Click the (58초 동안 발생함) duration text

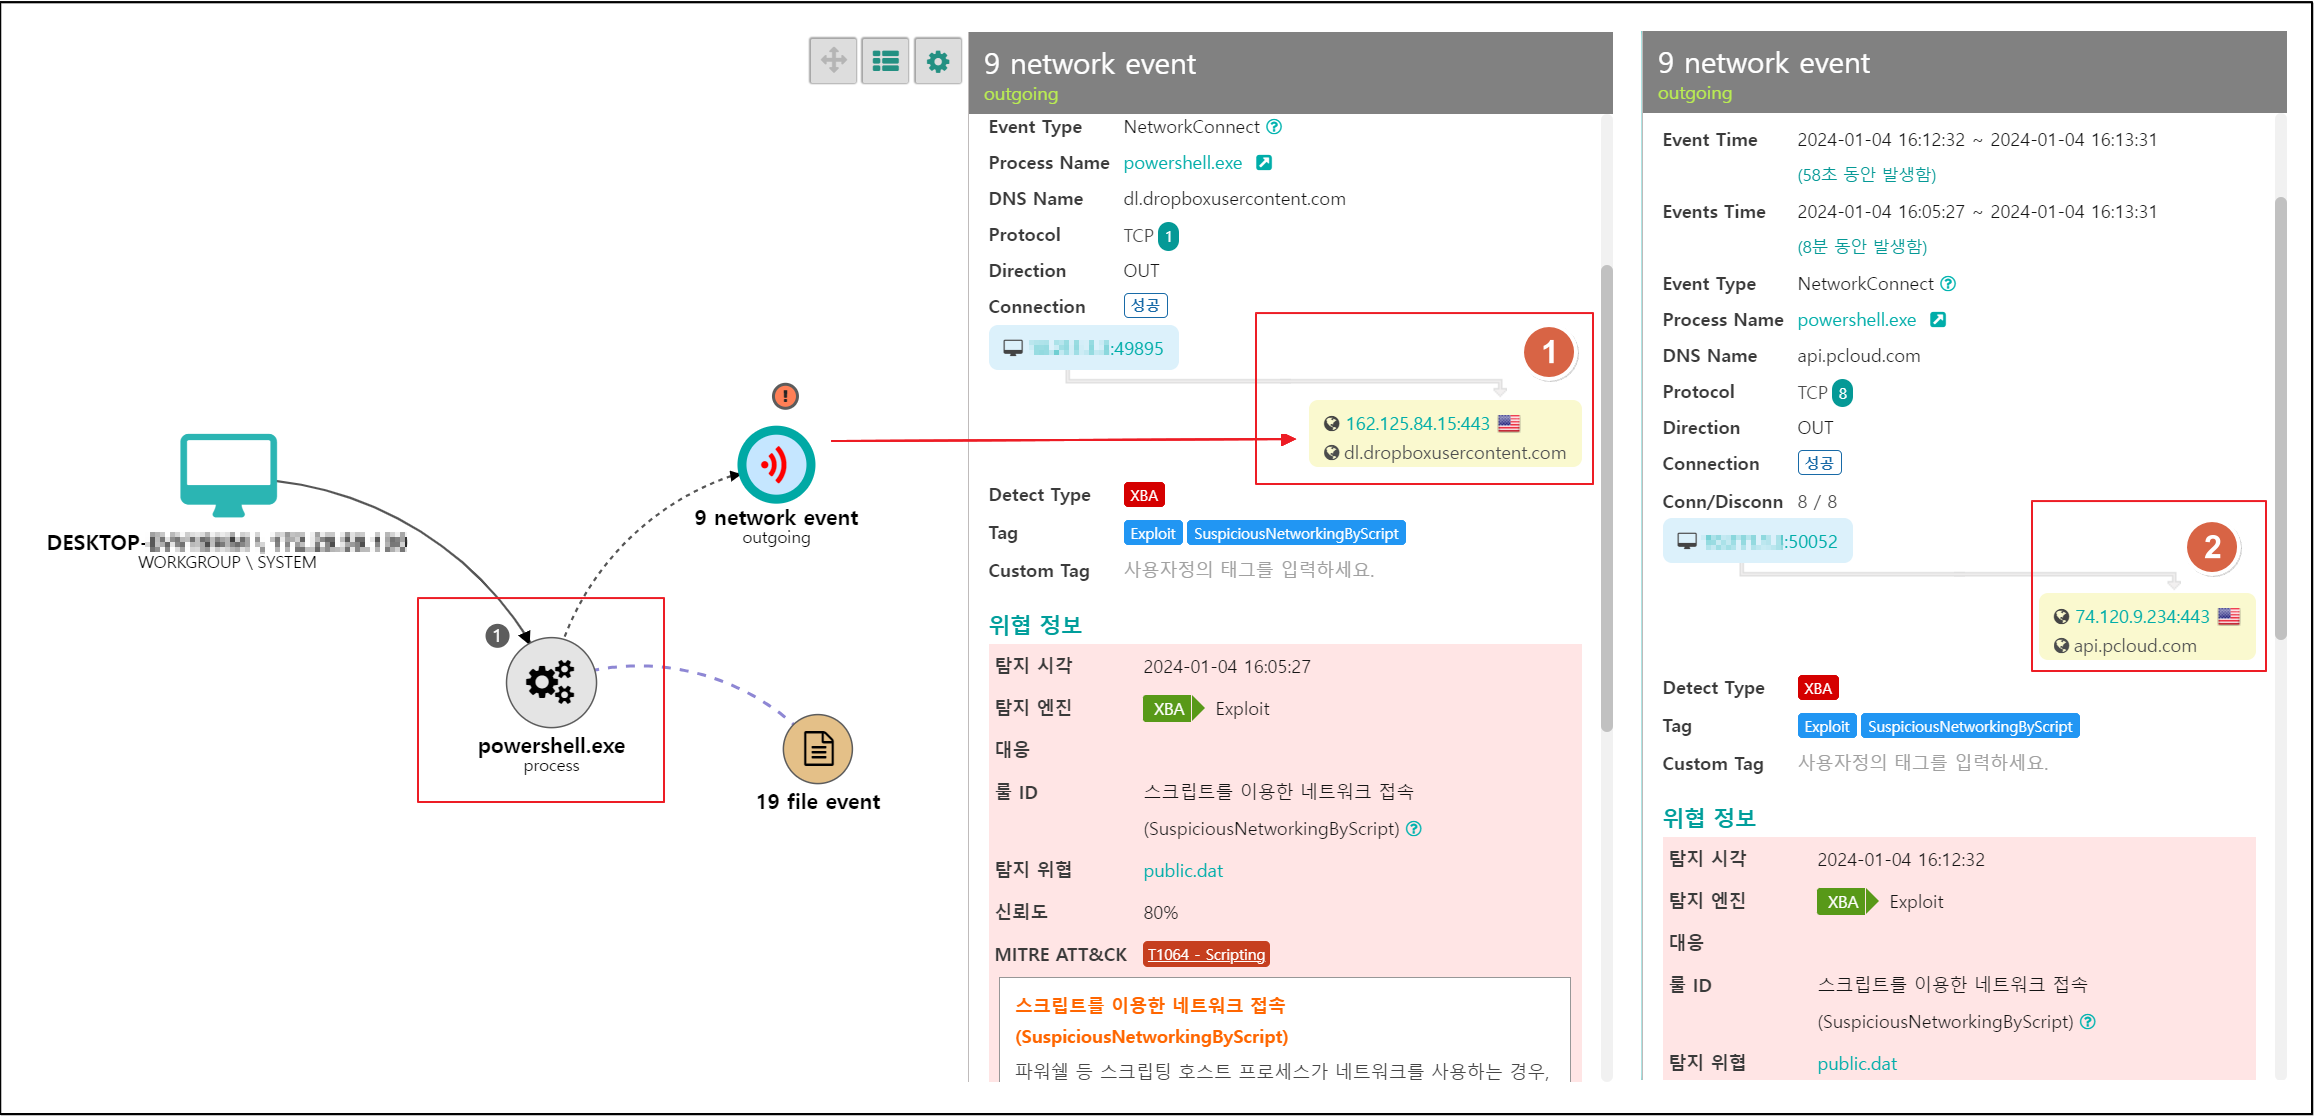(x=1867, y=175)
